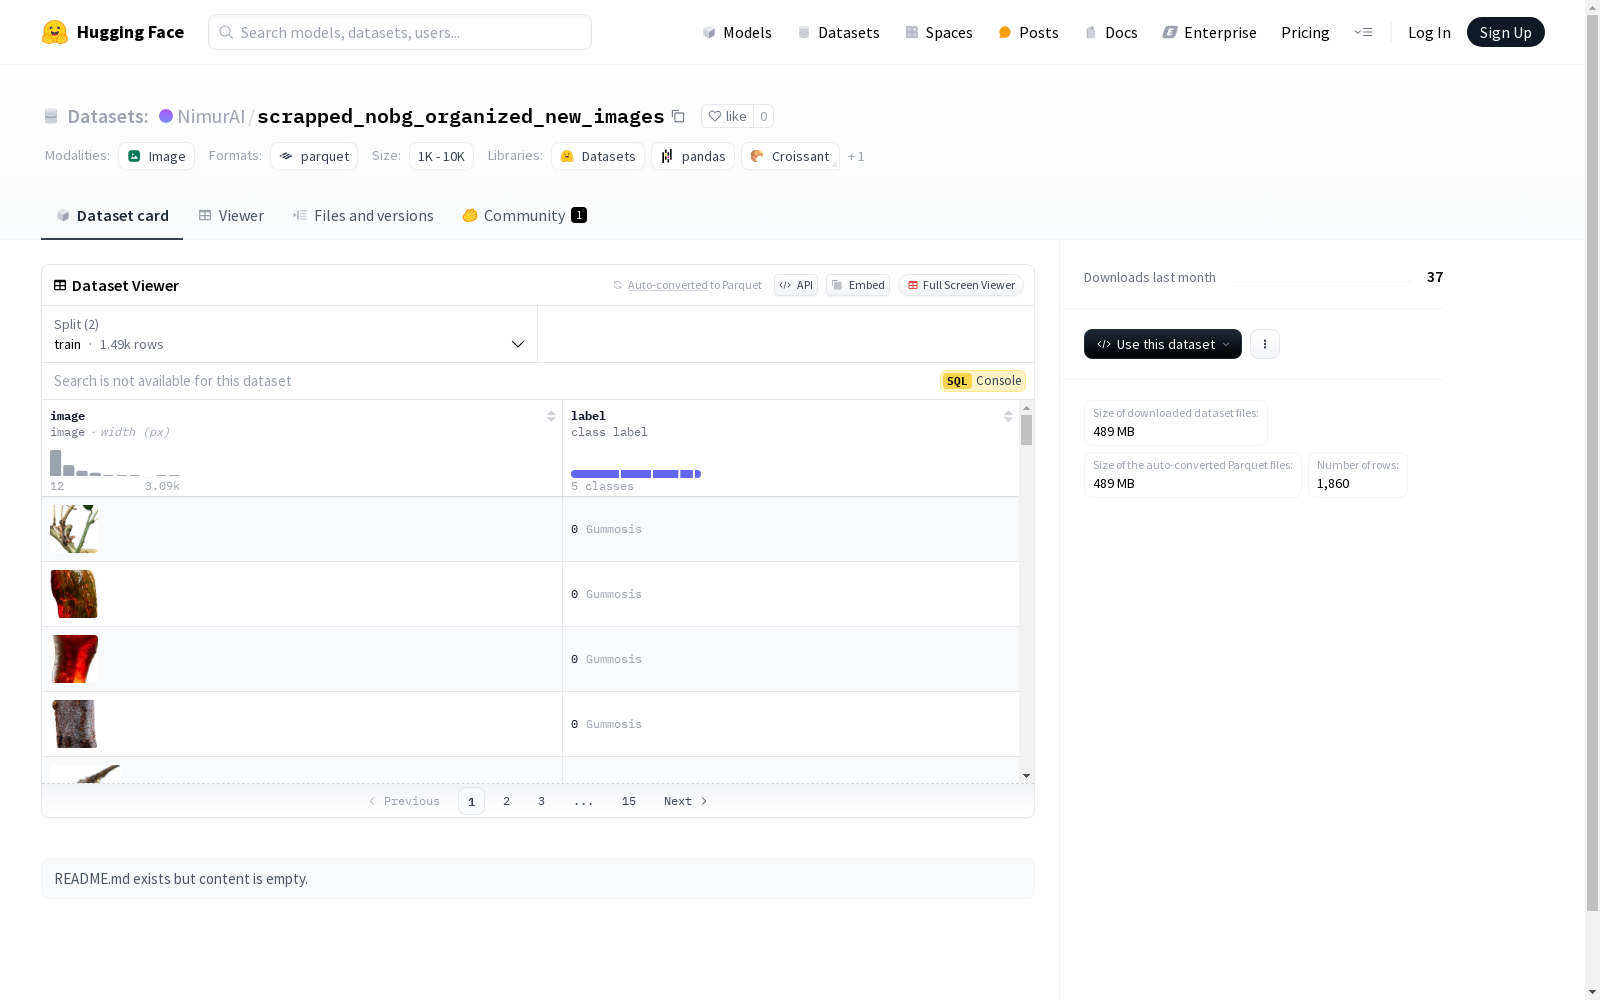Open the Community tab

click(x=524, y=216)
